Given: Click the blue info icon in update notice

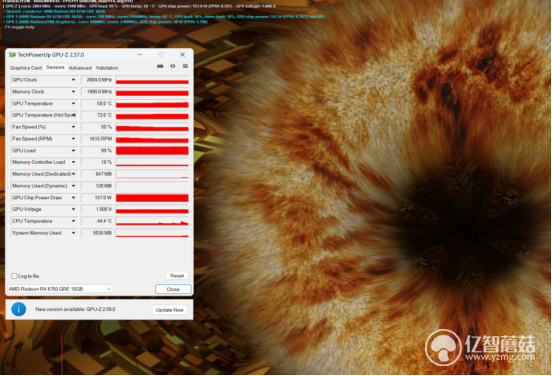Looking at the screenshot, I should coord(18,309).
